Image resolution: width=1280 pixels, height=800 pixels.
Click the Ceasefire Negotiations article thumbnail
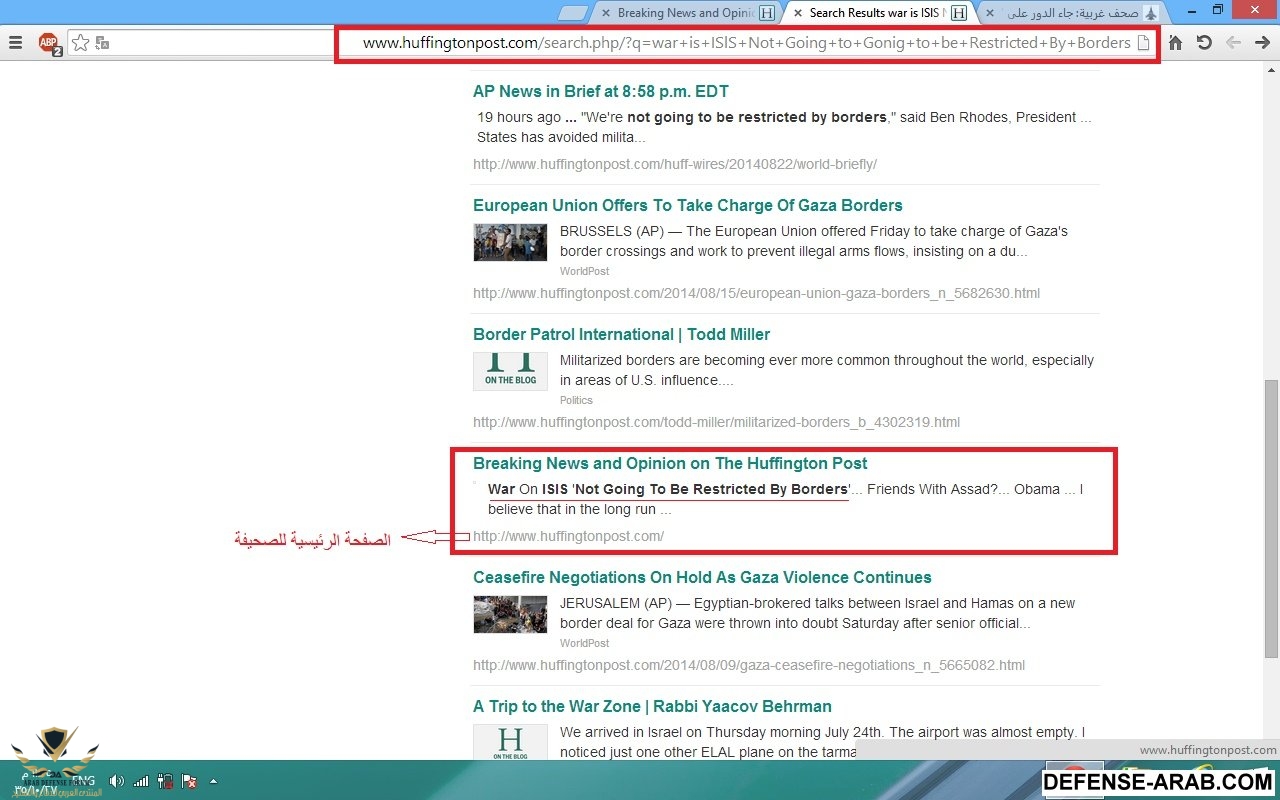click(x=510, y=614)
